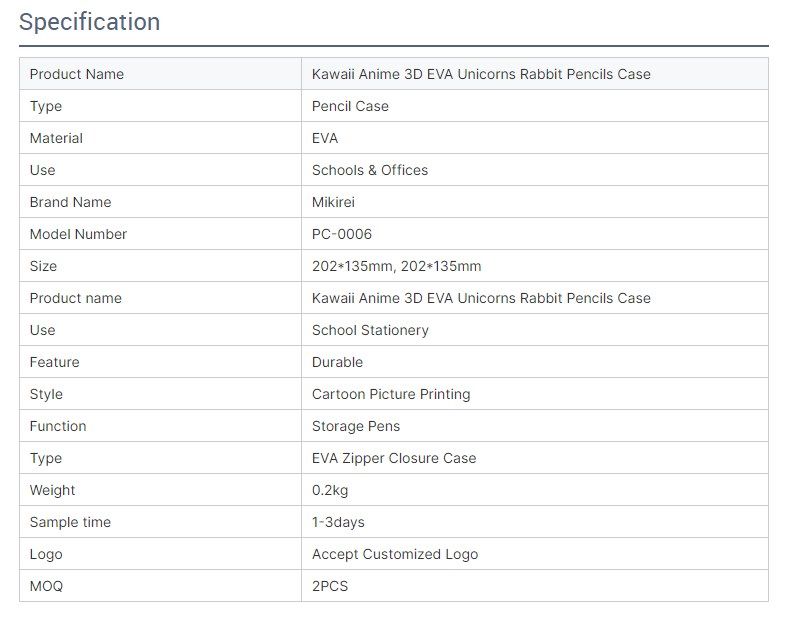Screen dimensions: 791x619
Task: Select the Product Name header cell
Action: coord(160,74)
